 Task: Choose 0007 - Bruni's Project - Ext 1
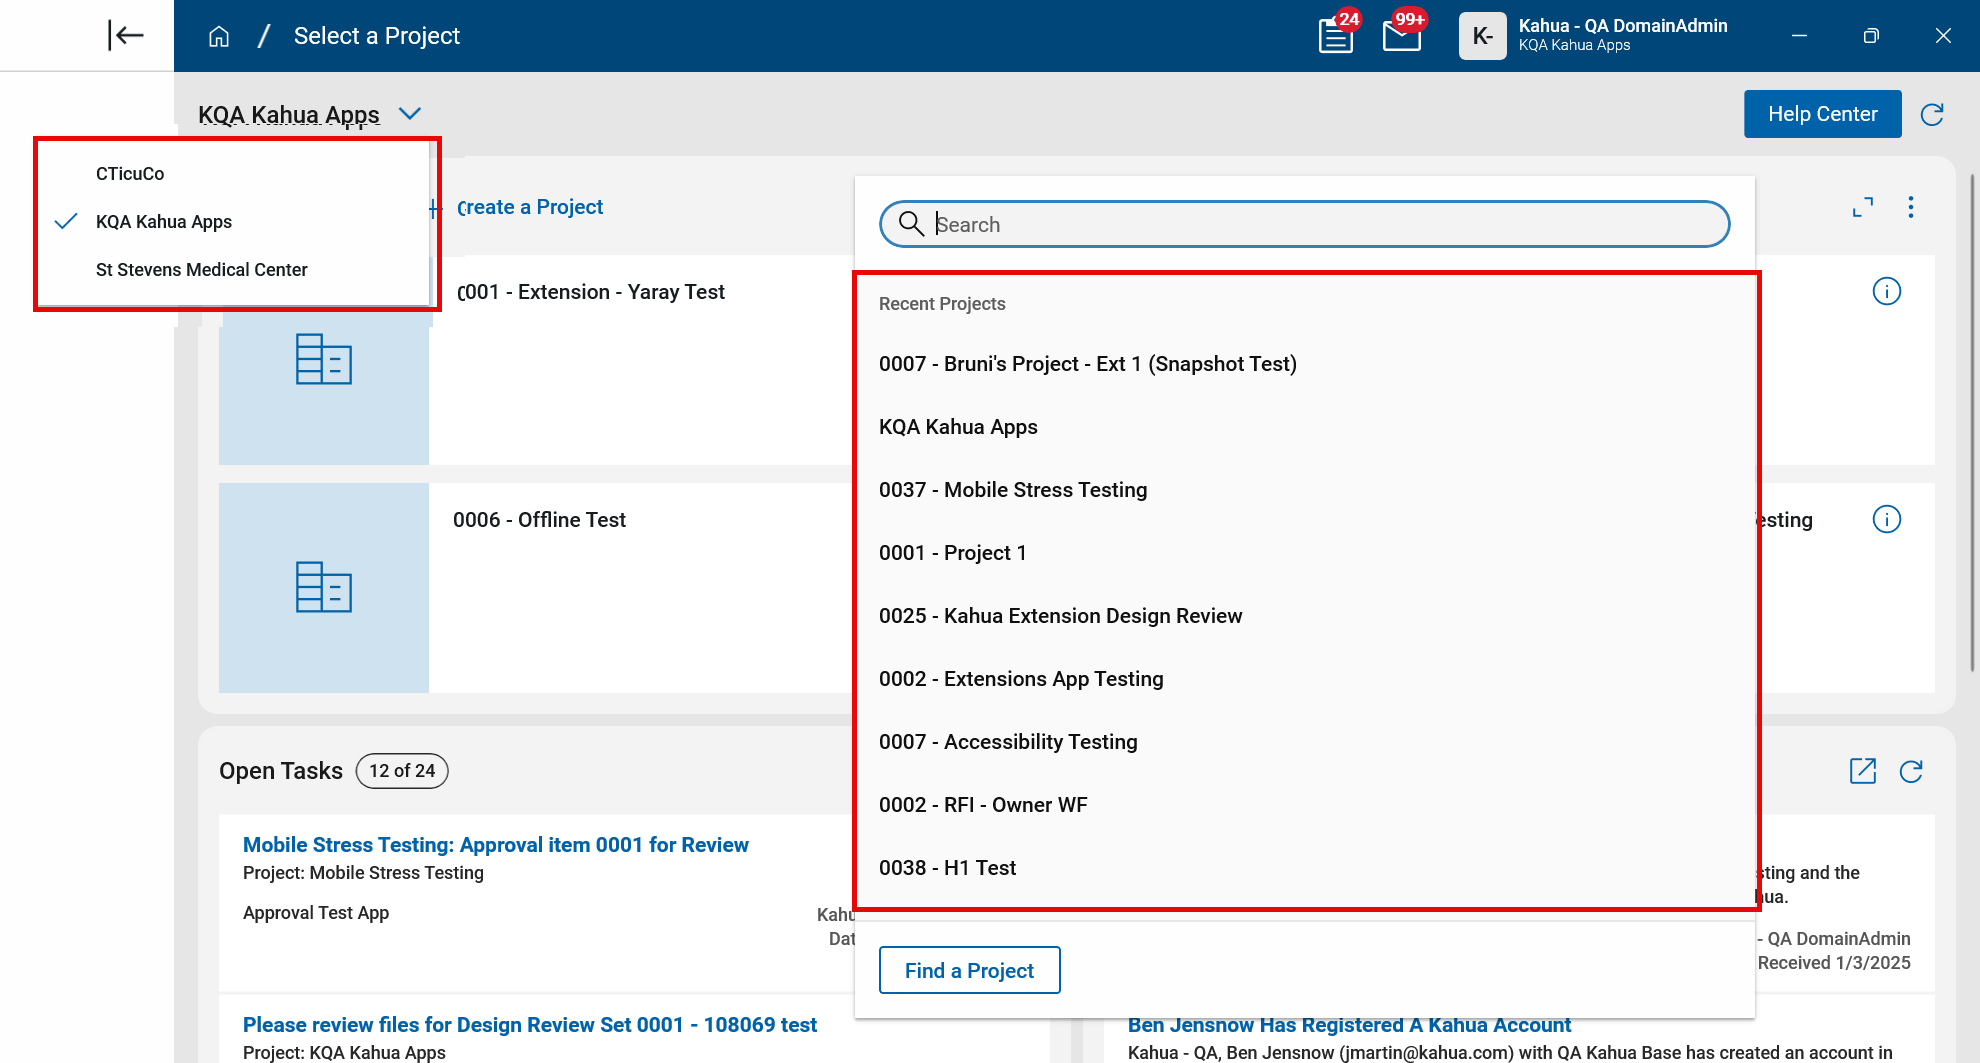[x=1304, y=364]
